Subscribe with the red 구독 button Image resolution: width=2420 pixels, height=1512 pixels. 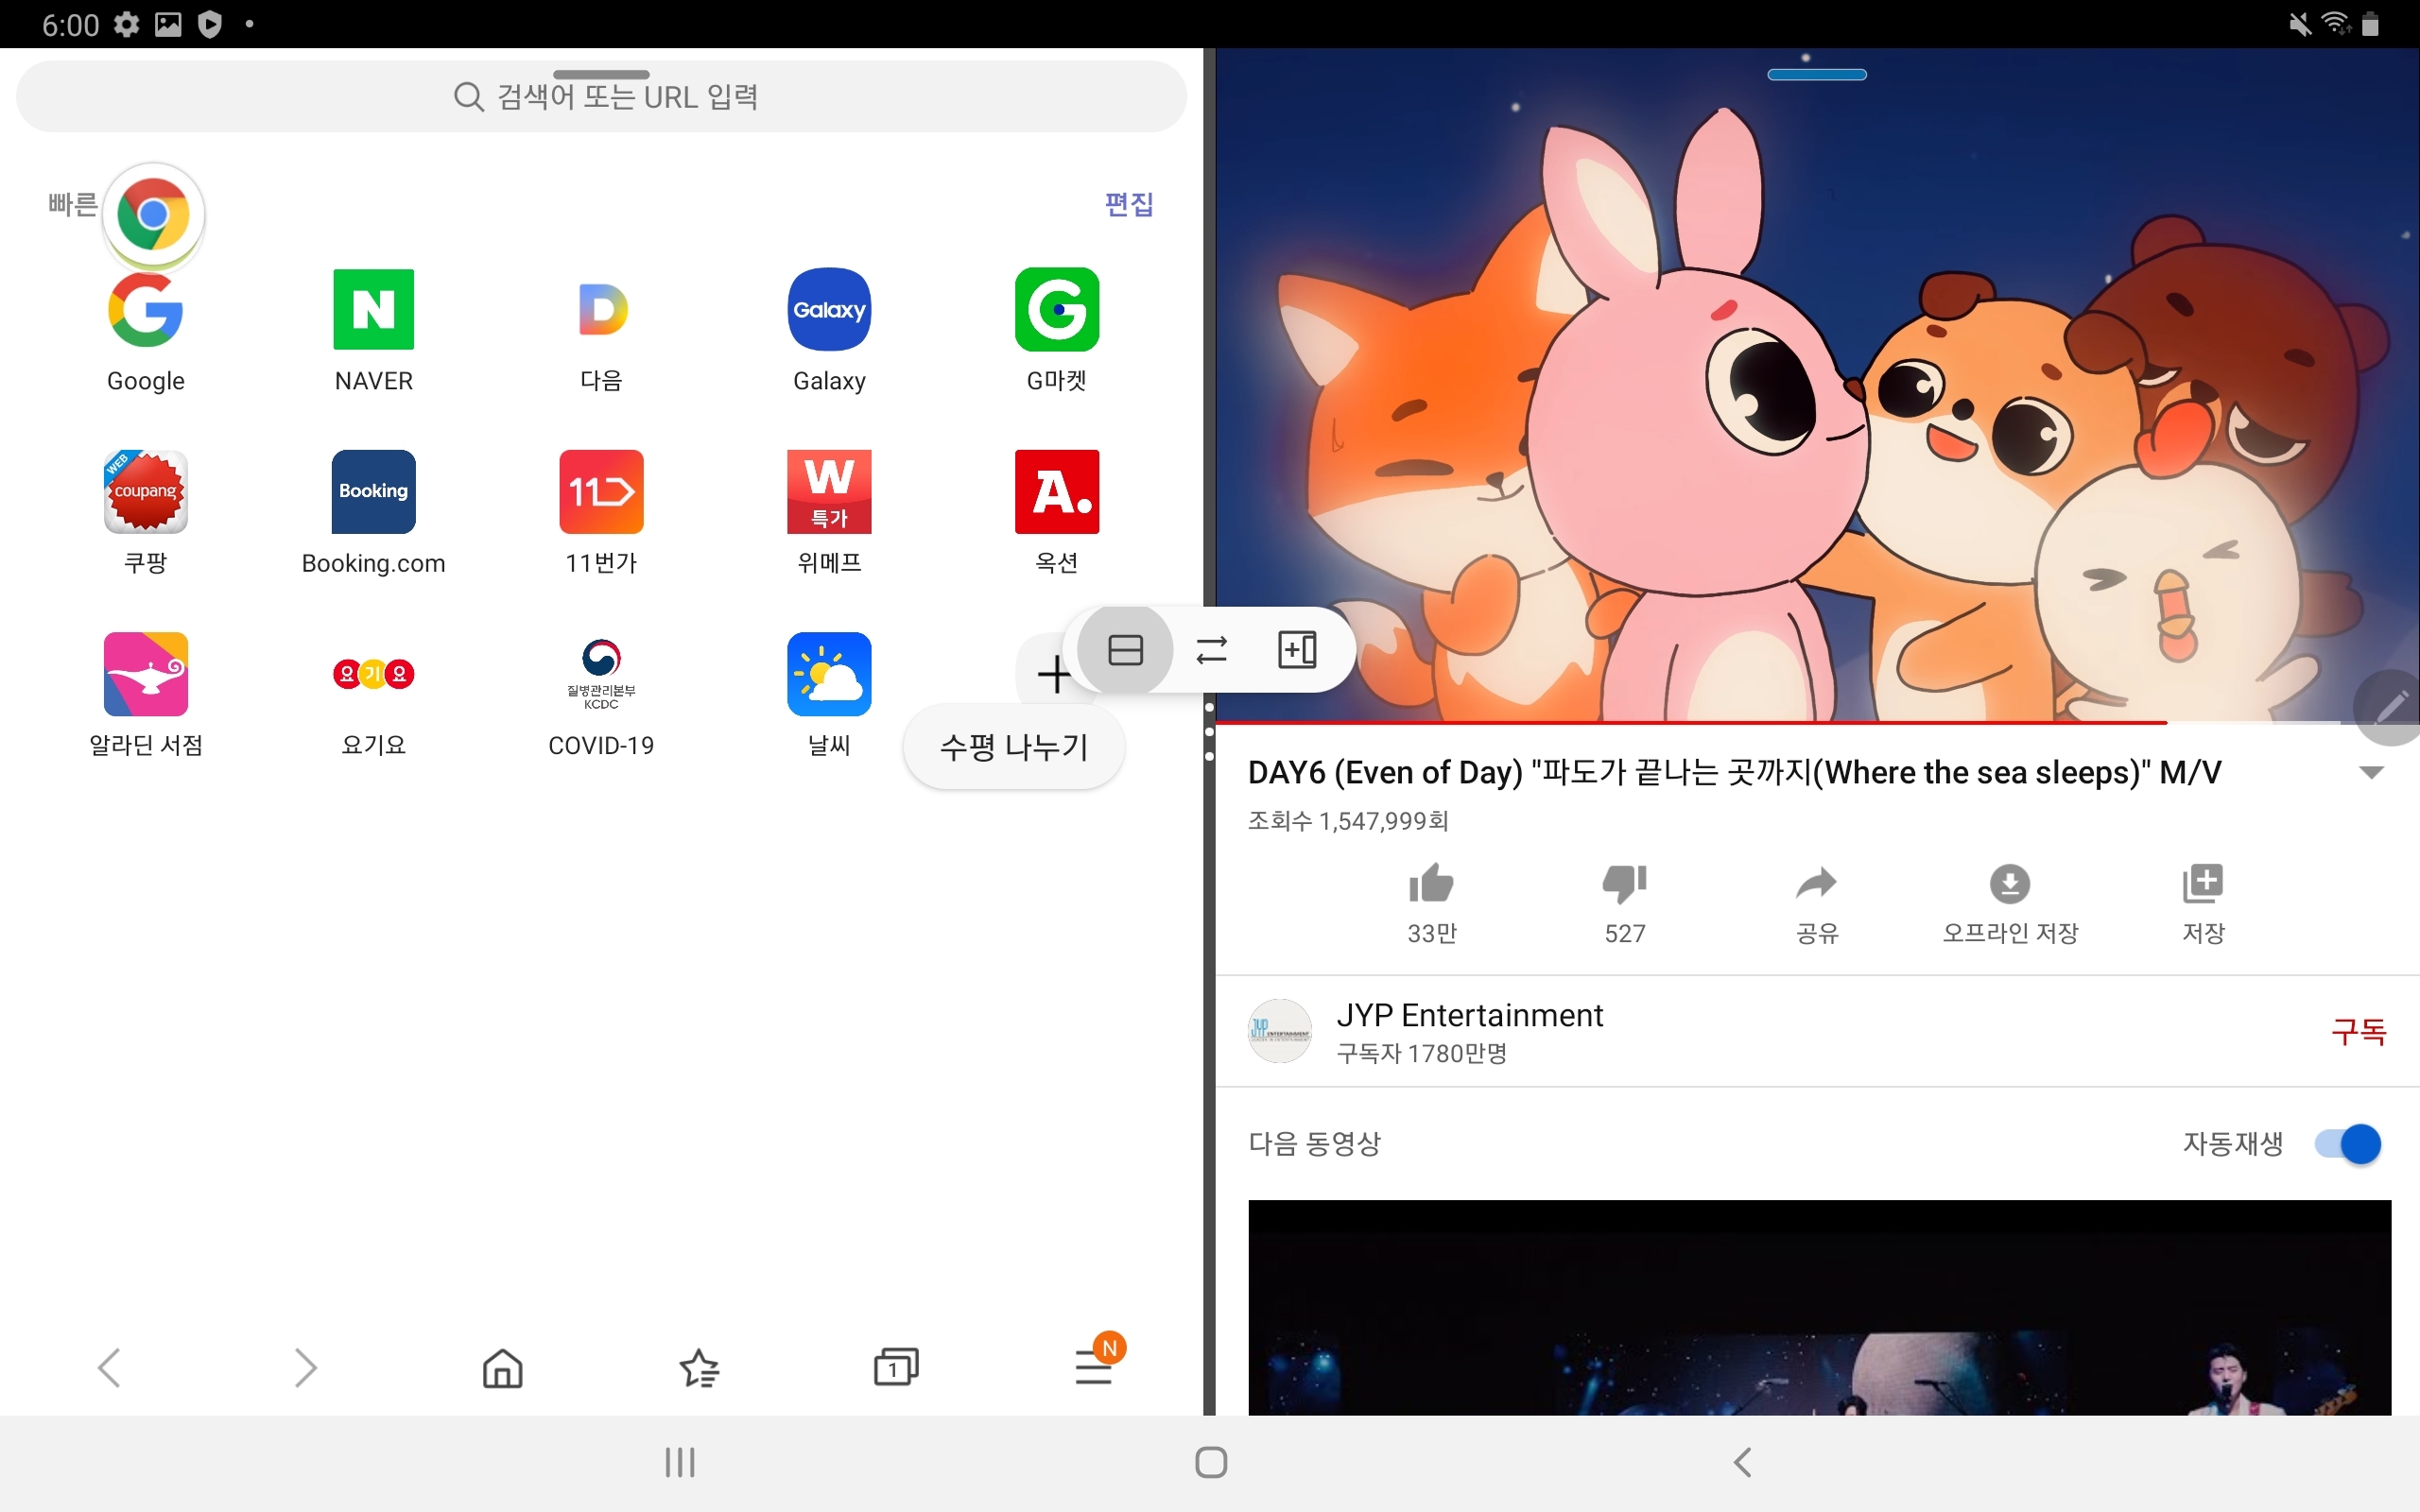2358,1031
